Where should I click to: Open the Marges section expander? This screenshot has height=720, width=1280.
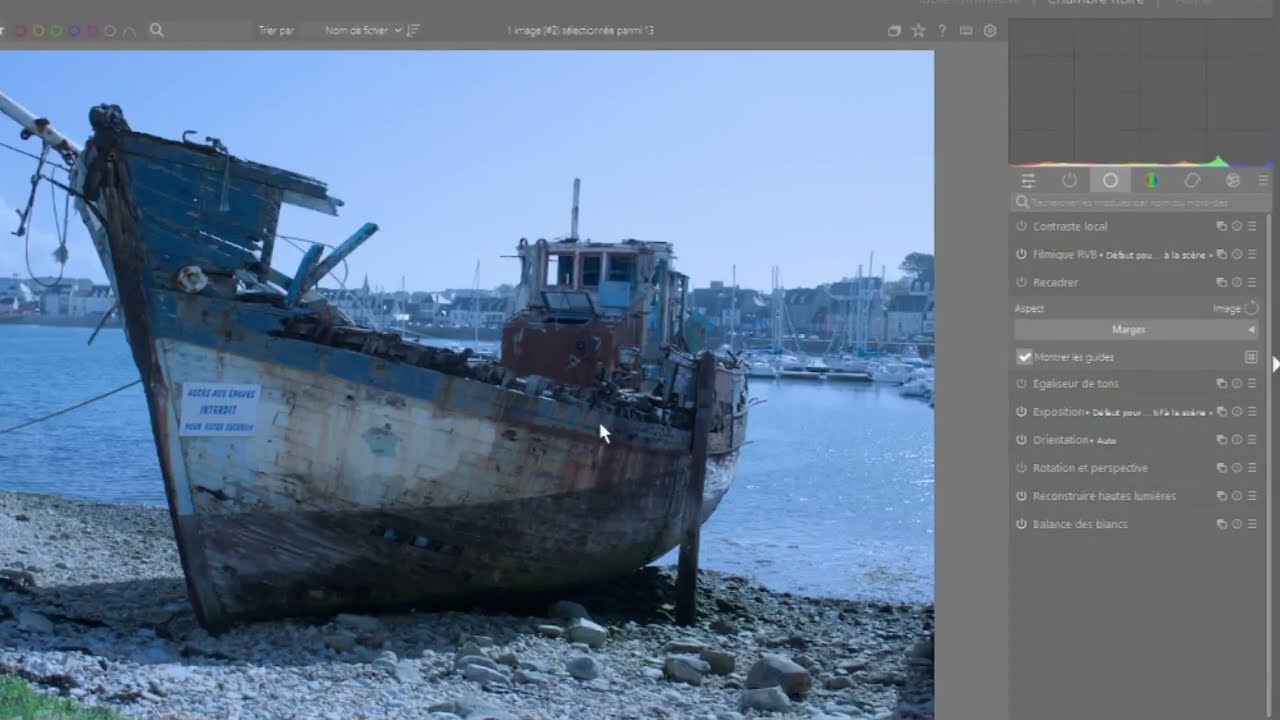coord(1136,329)
